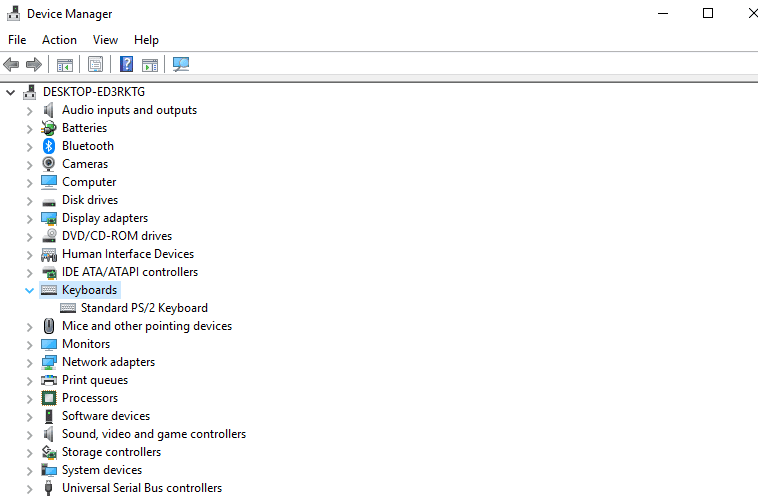Screen dimensions: 758x498
Task: Maximize the Device Manager window
Action: pyautogui.click(x=708, y=14)
